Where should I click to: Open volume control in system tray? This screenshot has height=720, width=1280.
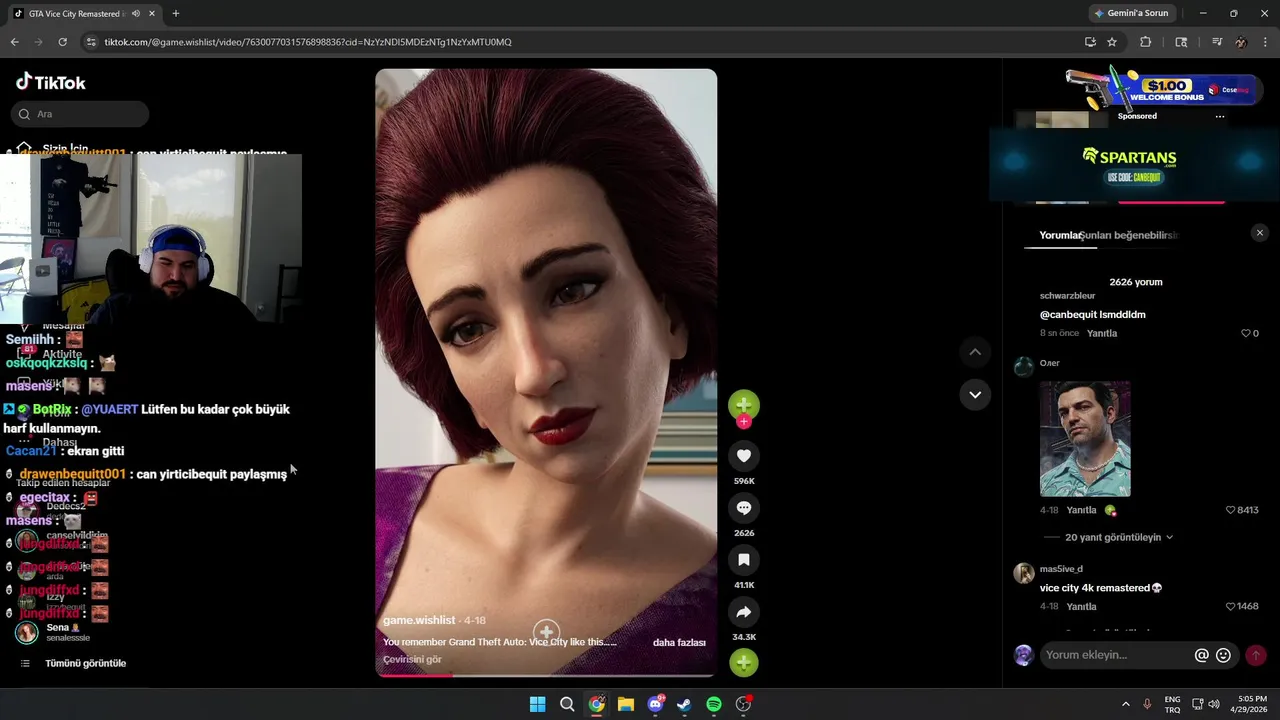coord(1214,704)
